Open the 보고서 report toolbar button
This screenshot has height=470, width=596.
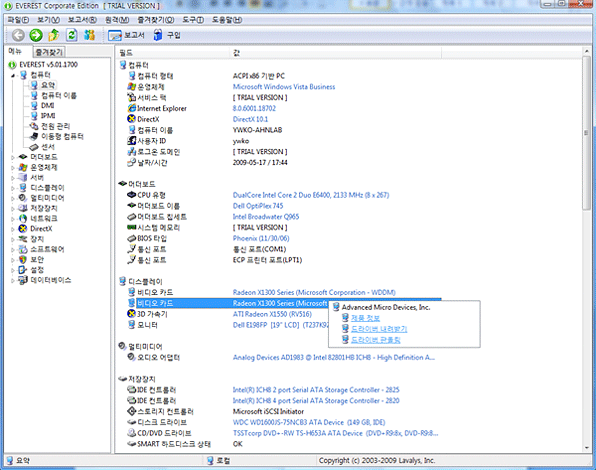point(126,35)
